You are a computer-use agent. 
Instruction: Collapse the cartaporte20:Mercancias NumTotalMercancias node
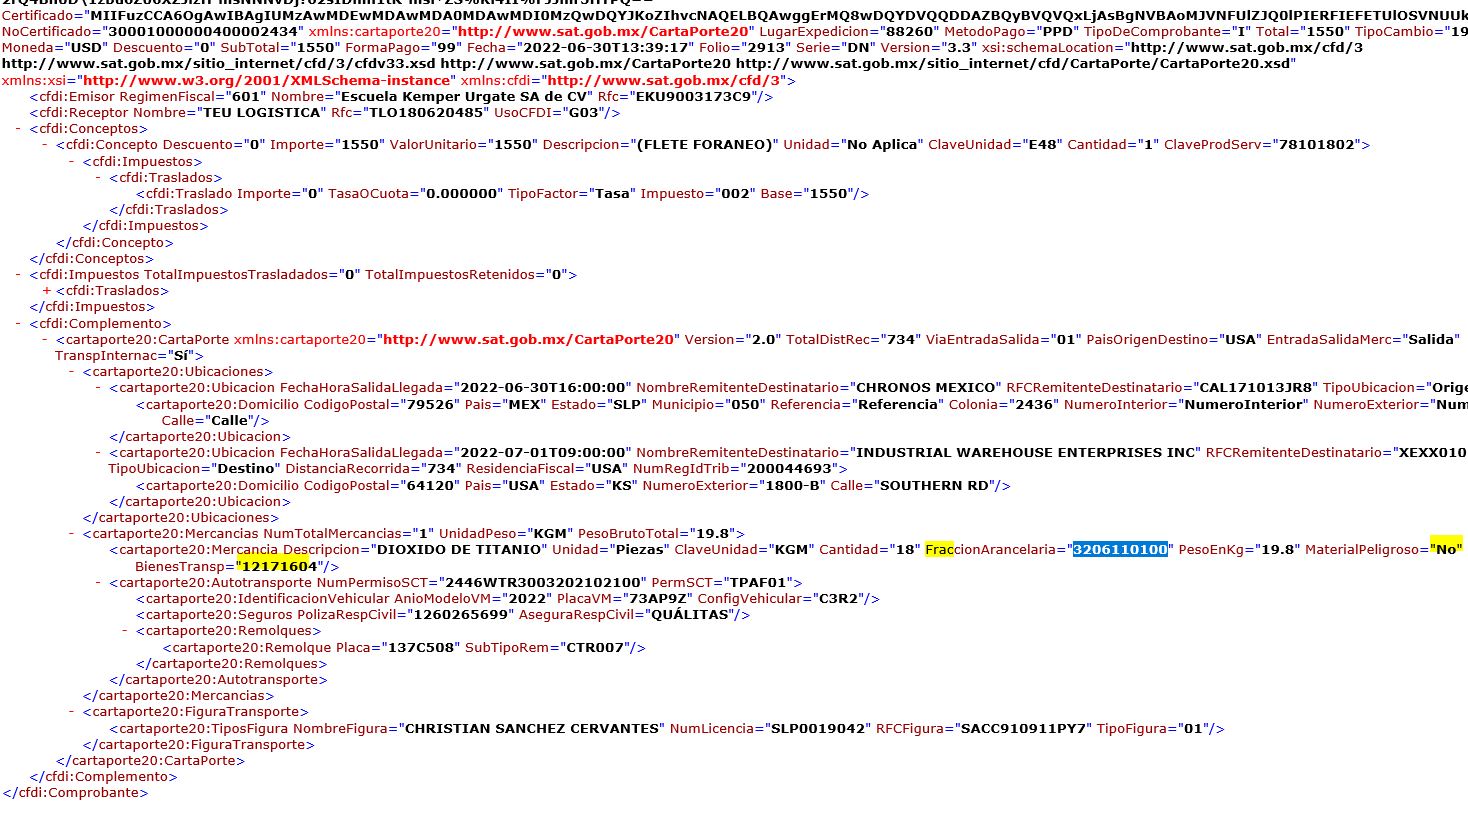tap(72, 534)
